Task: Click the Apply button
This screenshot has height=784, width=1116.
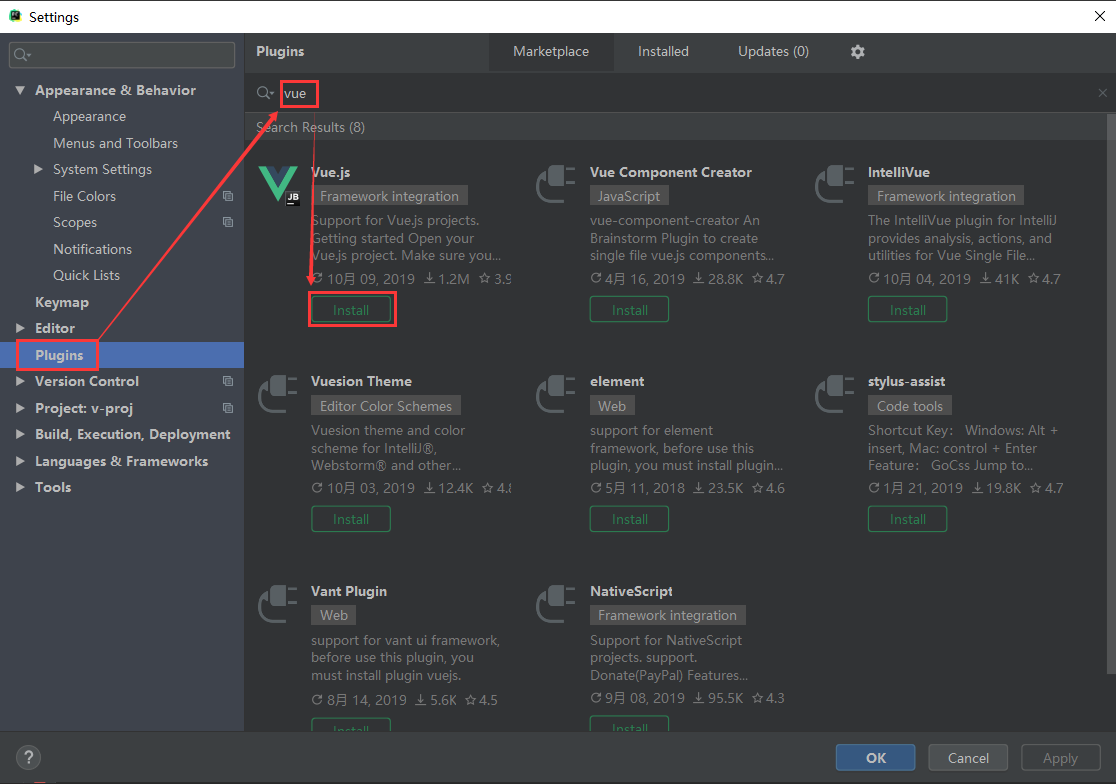Action: [x=1060, y=758]
